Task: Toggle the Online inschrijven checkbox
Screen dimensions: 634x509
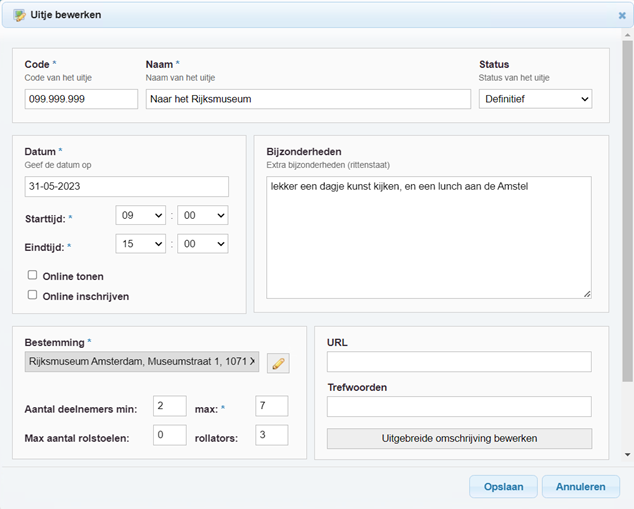Action: (x=33, y=295)
